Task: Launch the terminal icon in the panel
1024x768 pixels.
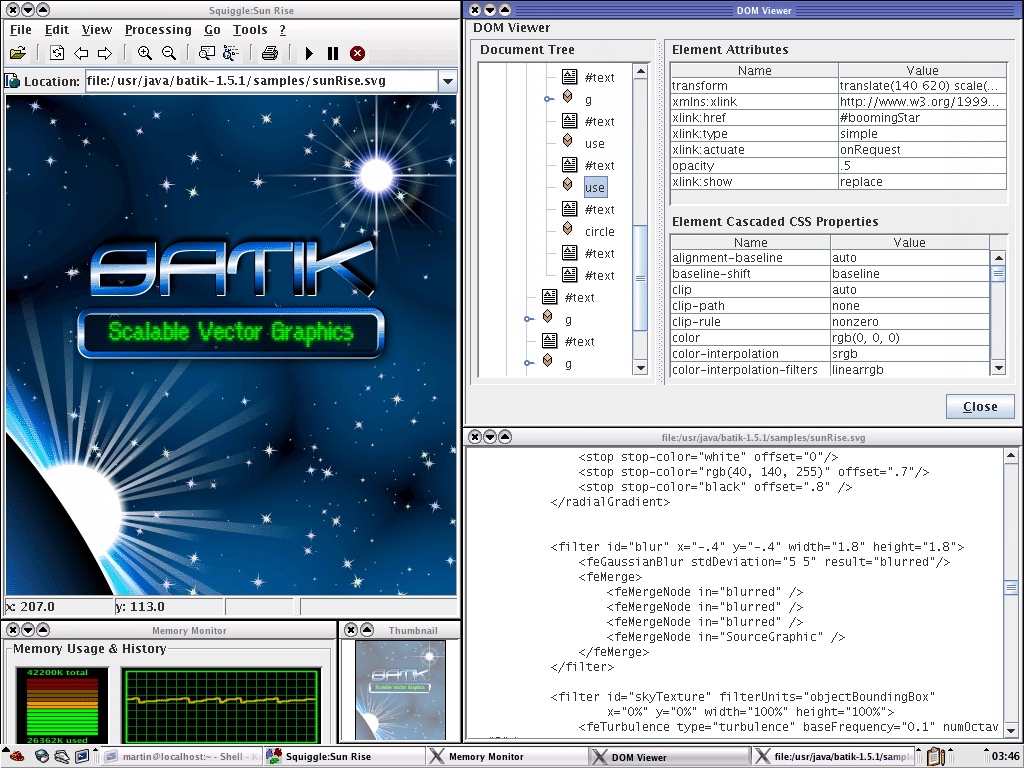Action: click(x=82, y=756)
